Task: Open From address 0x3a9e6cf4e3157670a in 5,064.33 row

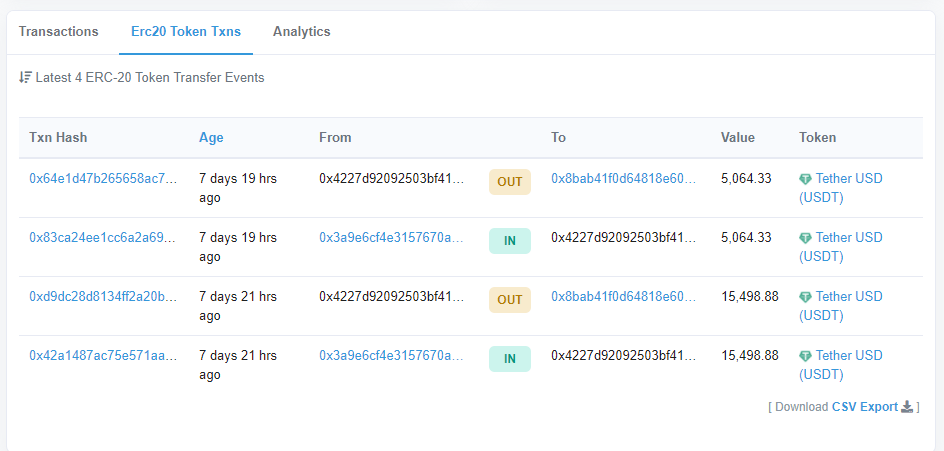Action: 392,237
